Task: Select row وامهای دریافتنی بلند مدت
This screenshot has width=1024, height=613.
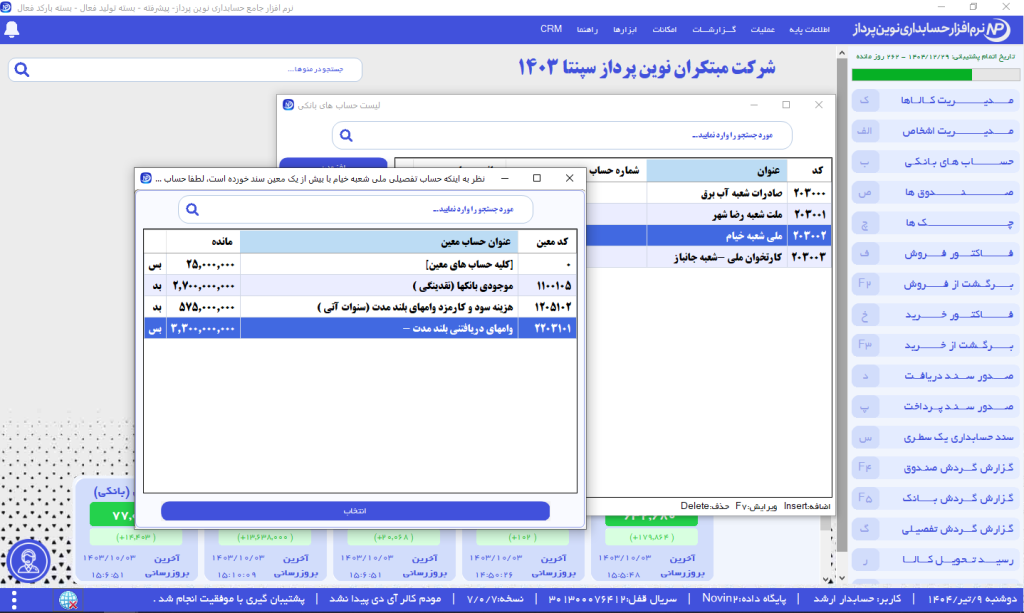Action: tap(360, 328)
